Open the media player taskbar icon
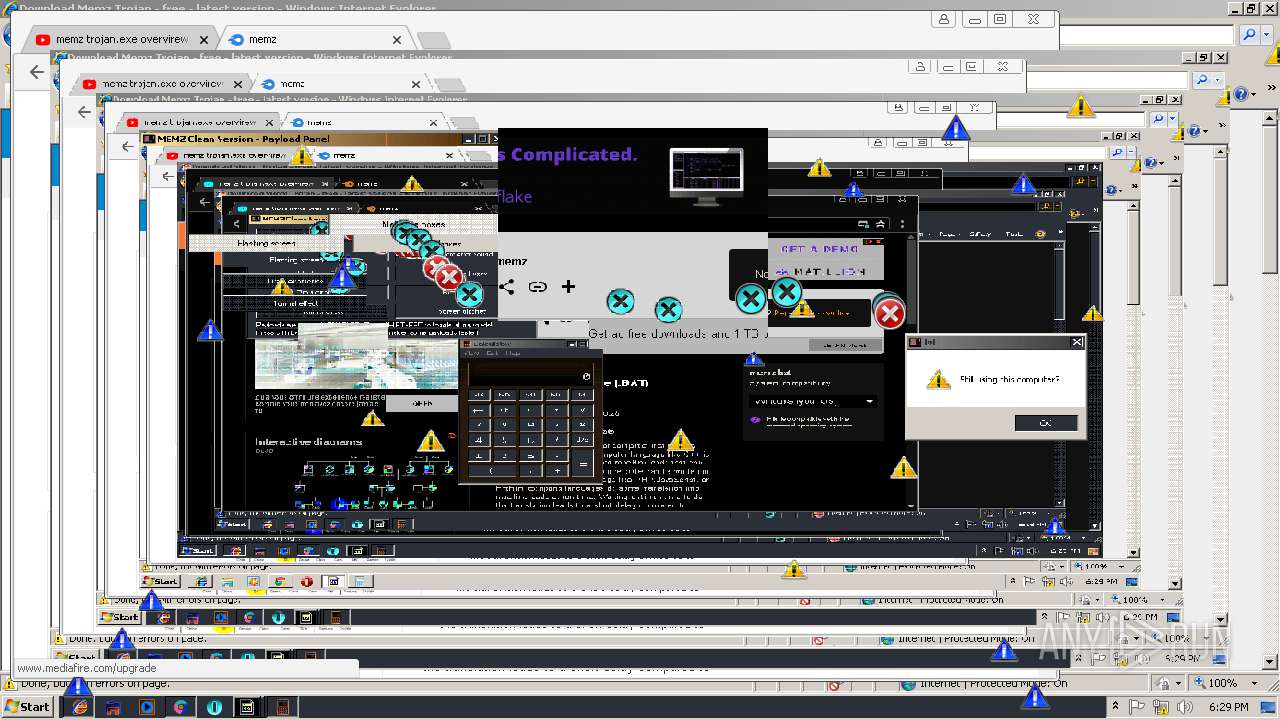 coord(146,707)
